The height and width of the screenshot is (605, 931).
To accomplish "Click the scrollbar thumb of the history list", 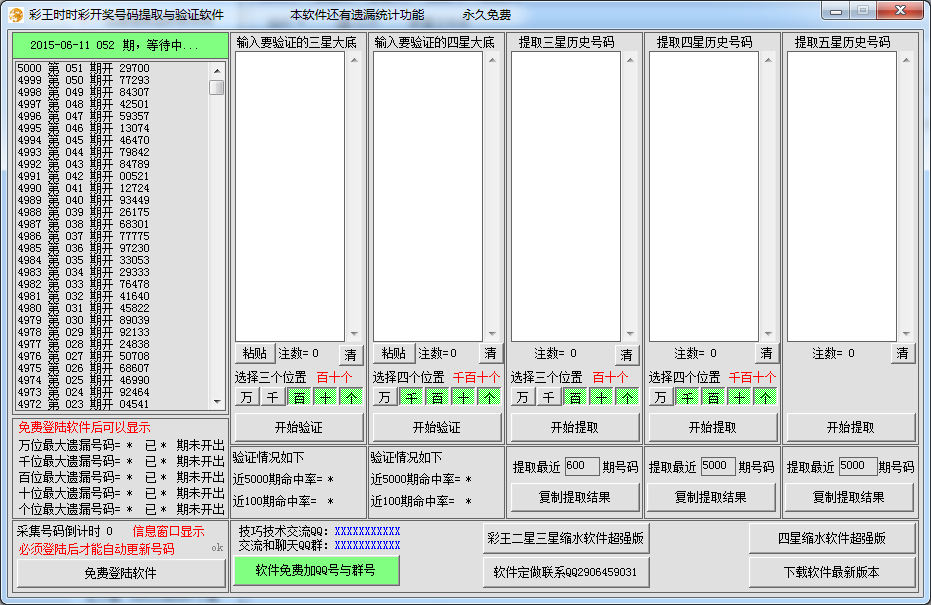I will 217,87.
